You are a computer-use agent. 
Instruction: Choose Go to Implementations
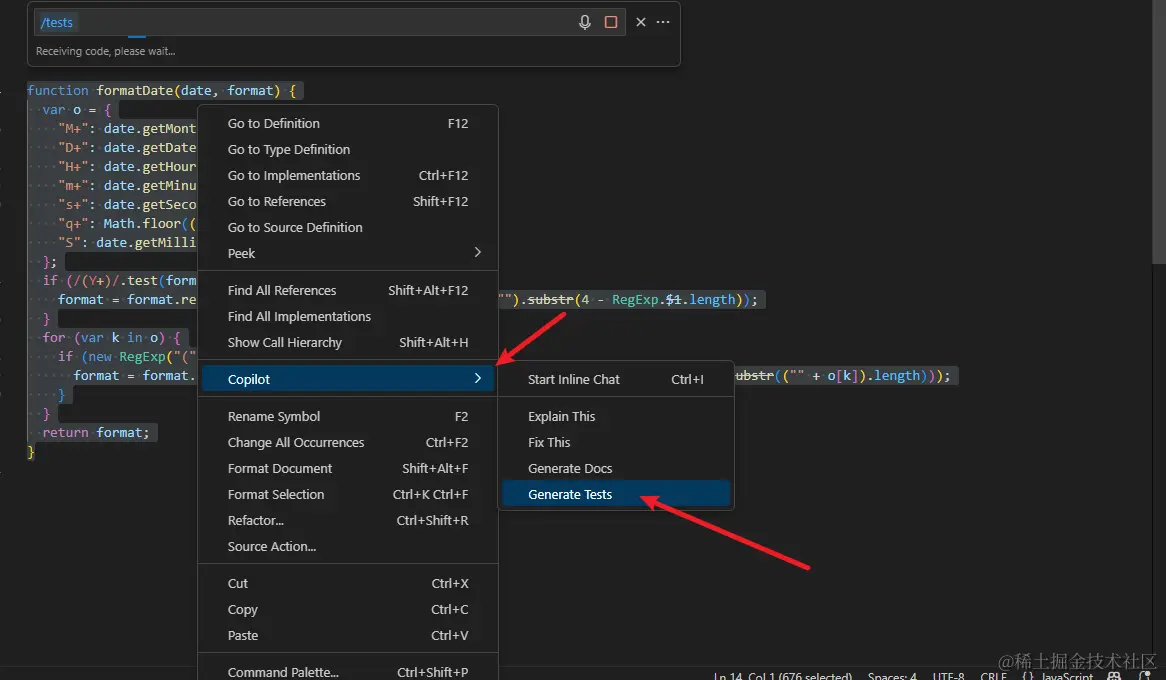(x=348, y=176)
